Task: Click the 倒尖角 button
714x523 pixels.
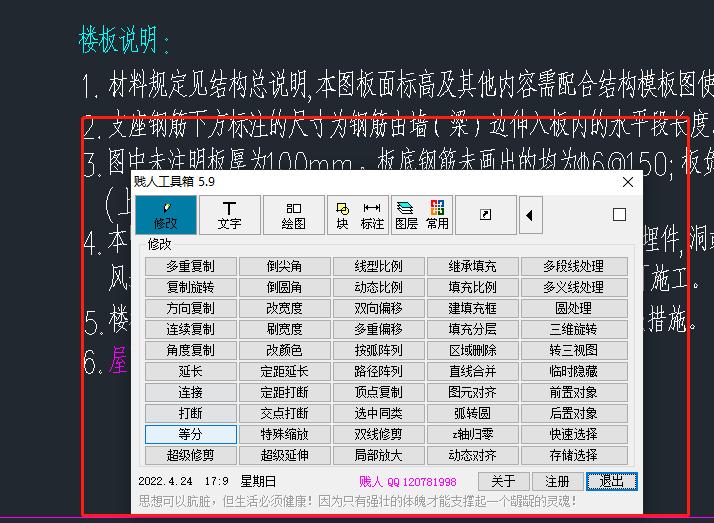Action: 285,266
